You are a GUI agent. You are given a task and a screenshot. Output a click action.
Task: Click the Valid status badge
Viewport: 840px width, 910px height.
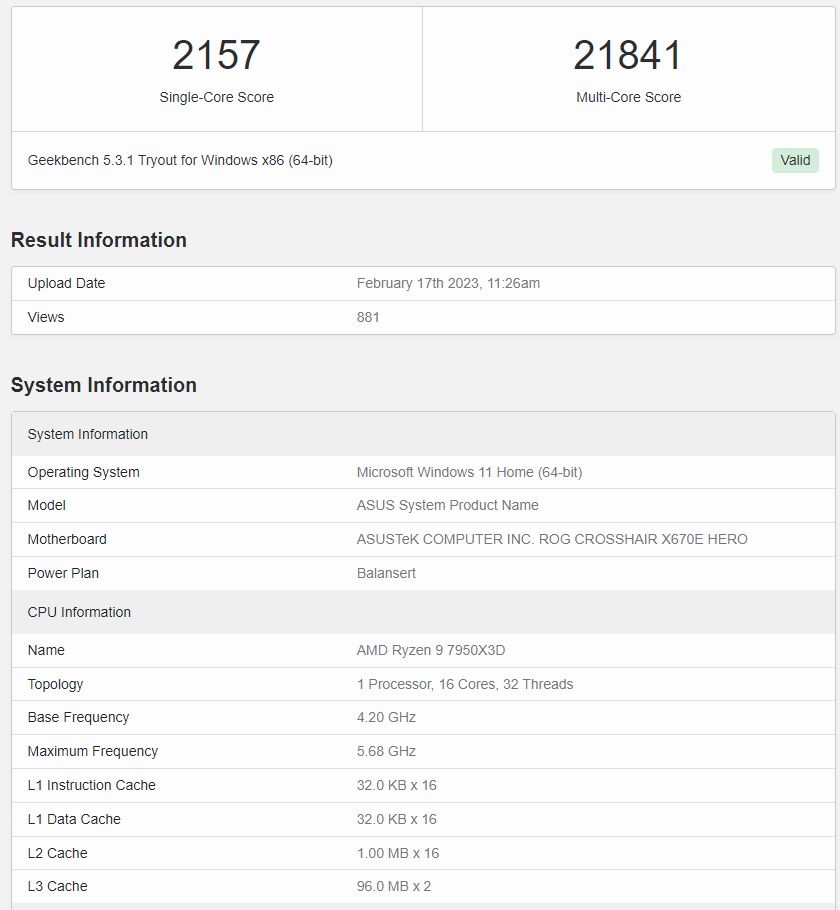pyautogui.click(x=794, y=160)
